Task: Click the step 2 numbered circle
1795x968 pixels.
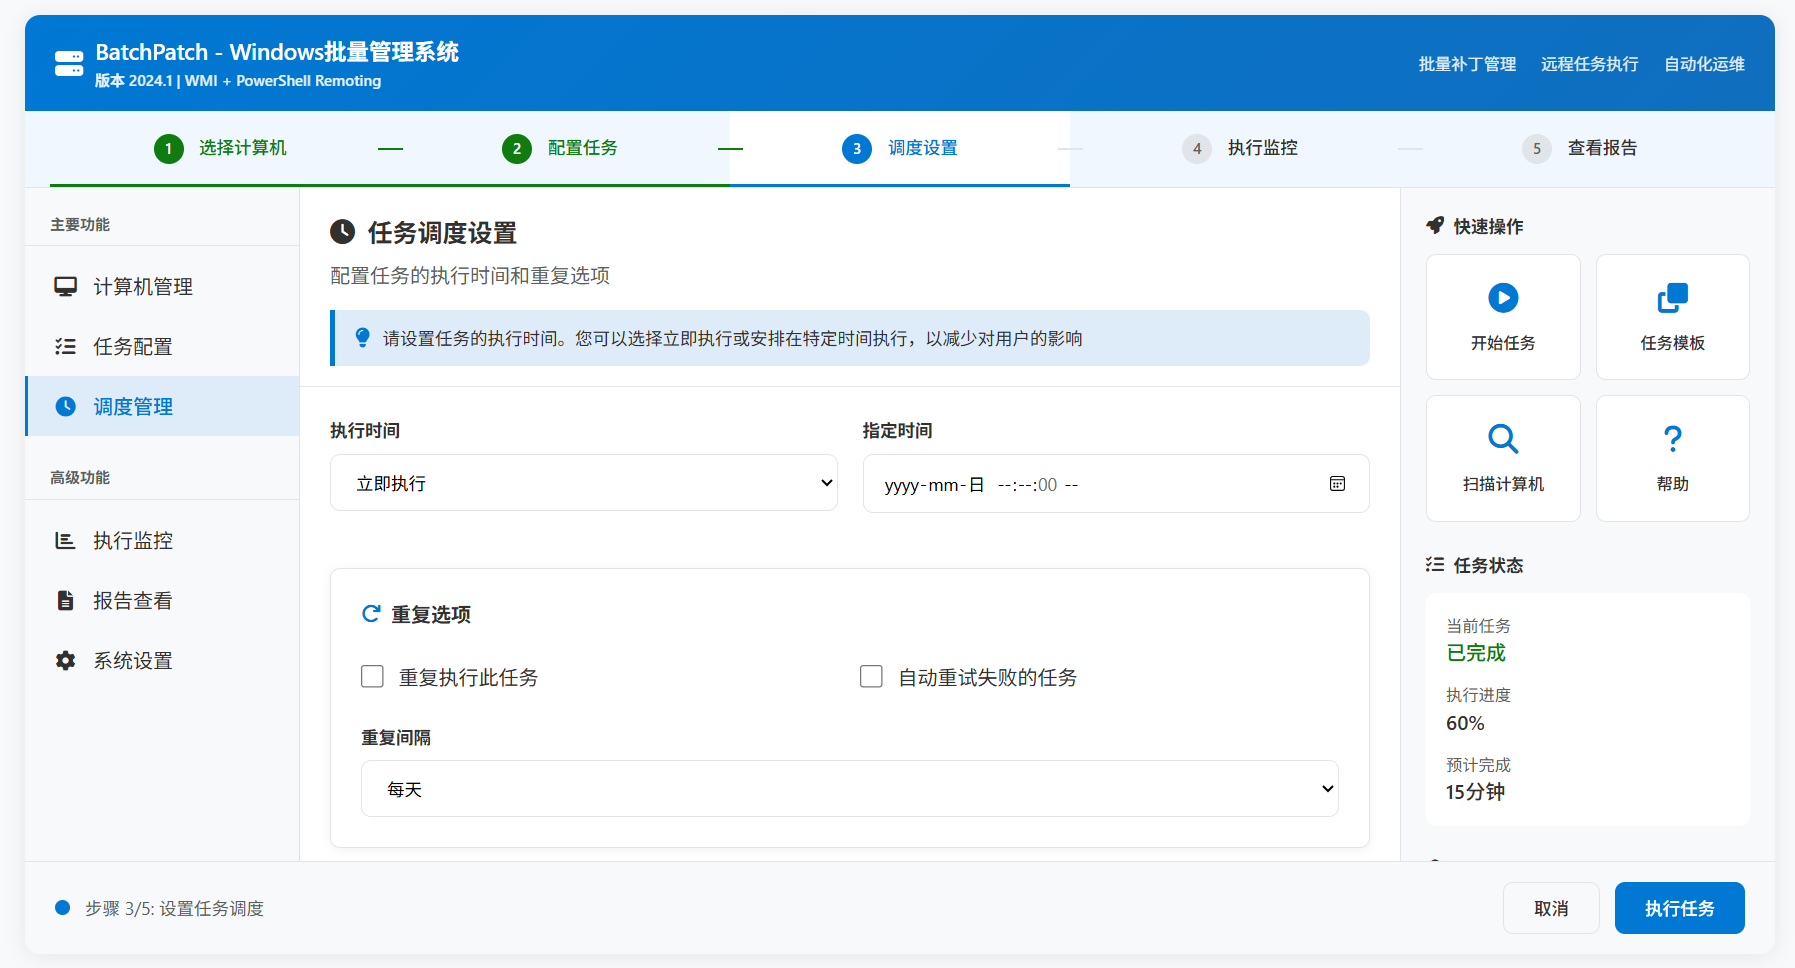Action: pos(517,149)
